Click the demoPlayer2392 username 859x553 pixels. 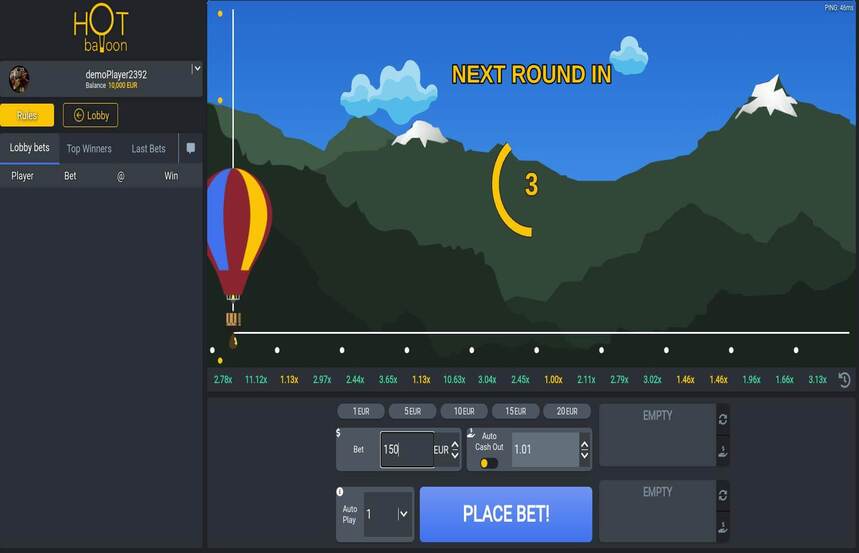116,74
